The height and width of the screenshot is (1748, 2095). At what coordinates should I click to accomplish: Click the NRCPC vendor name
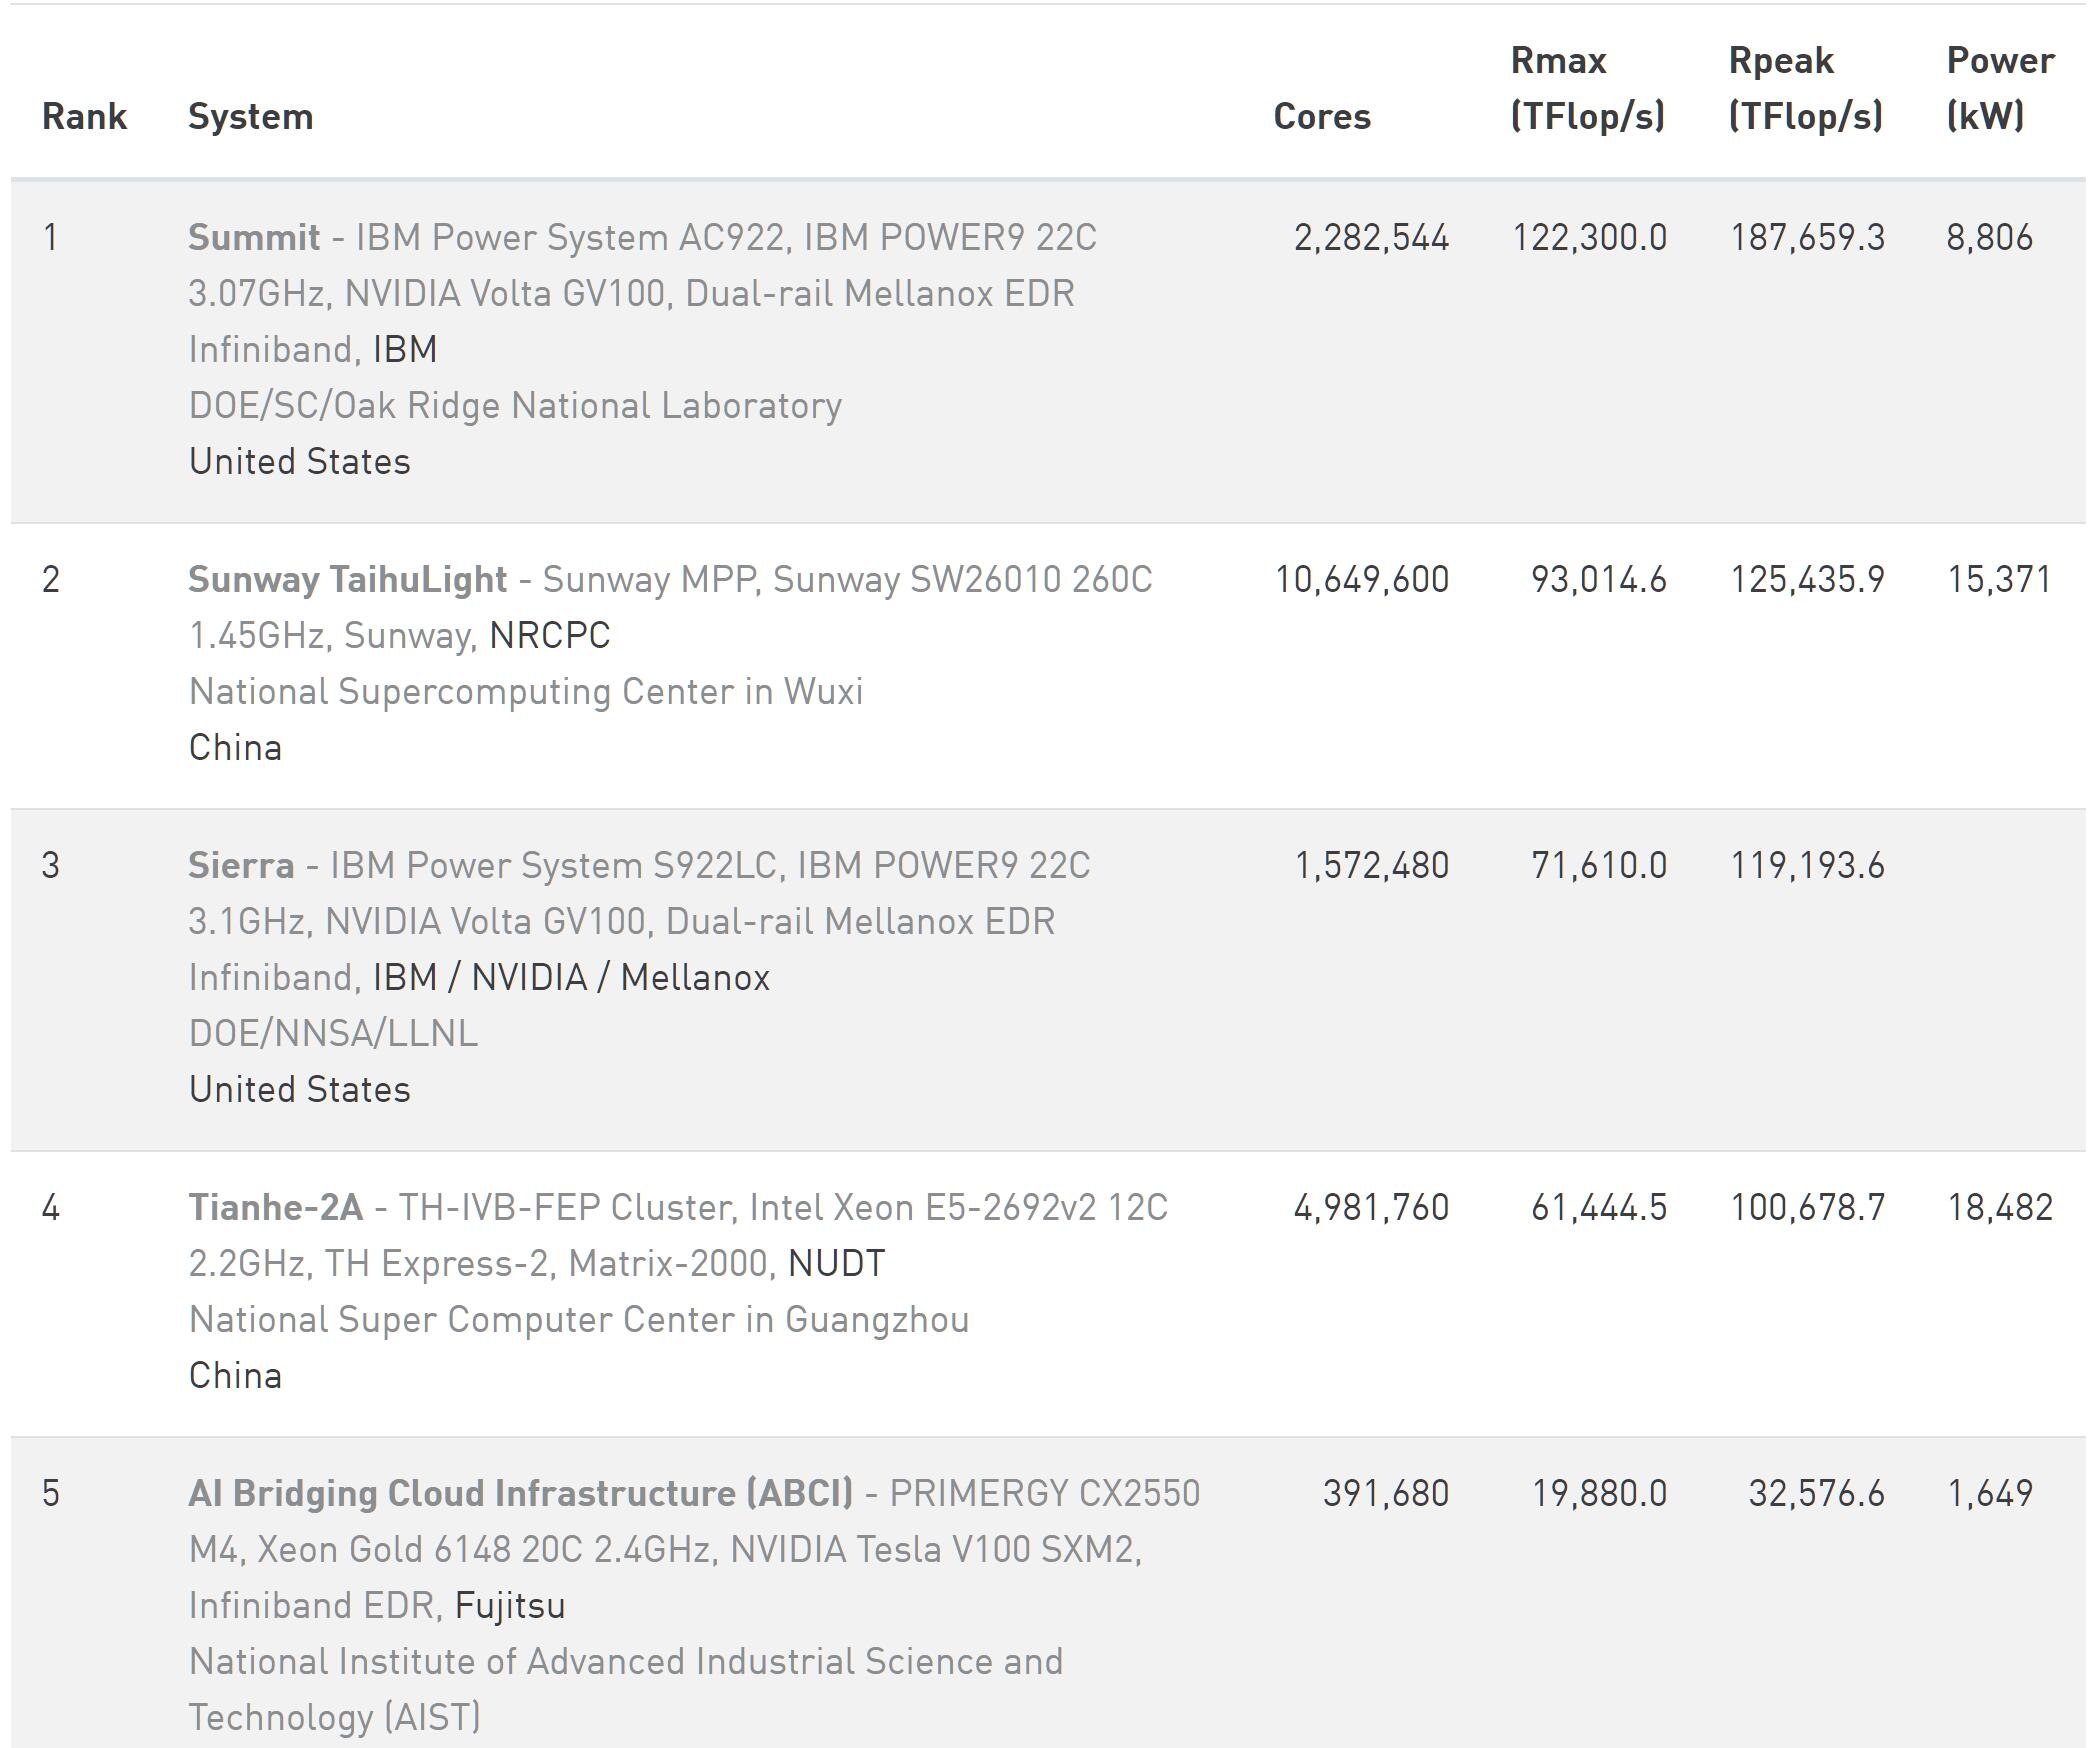550,636
